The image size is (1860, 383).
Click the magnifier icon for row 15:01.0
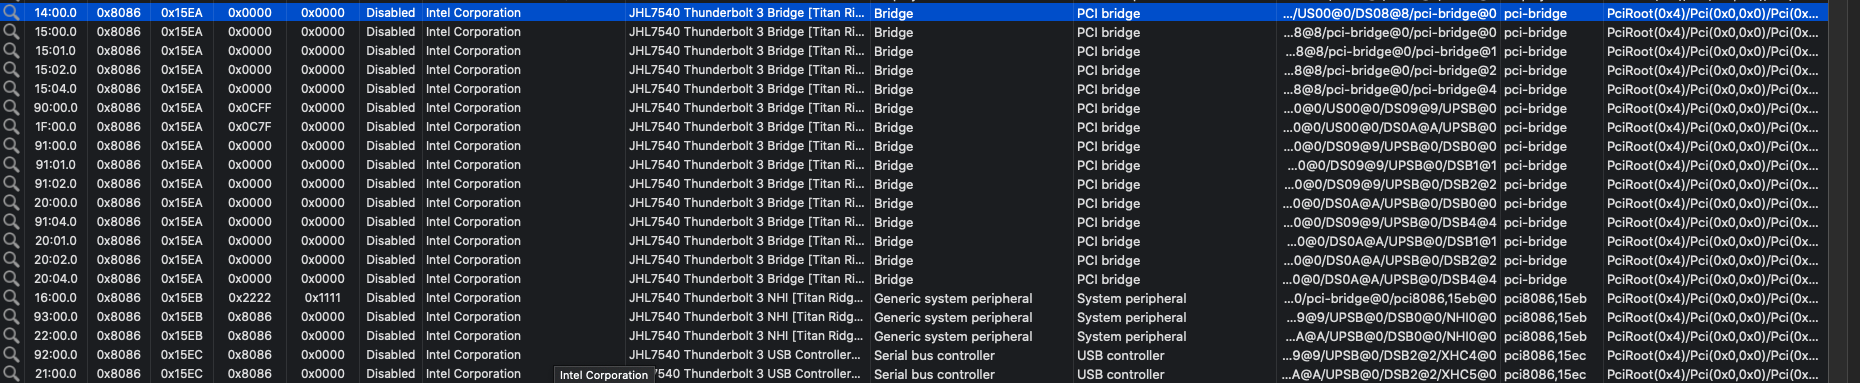coord(11,51)
